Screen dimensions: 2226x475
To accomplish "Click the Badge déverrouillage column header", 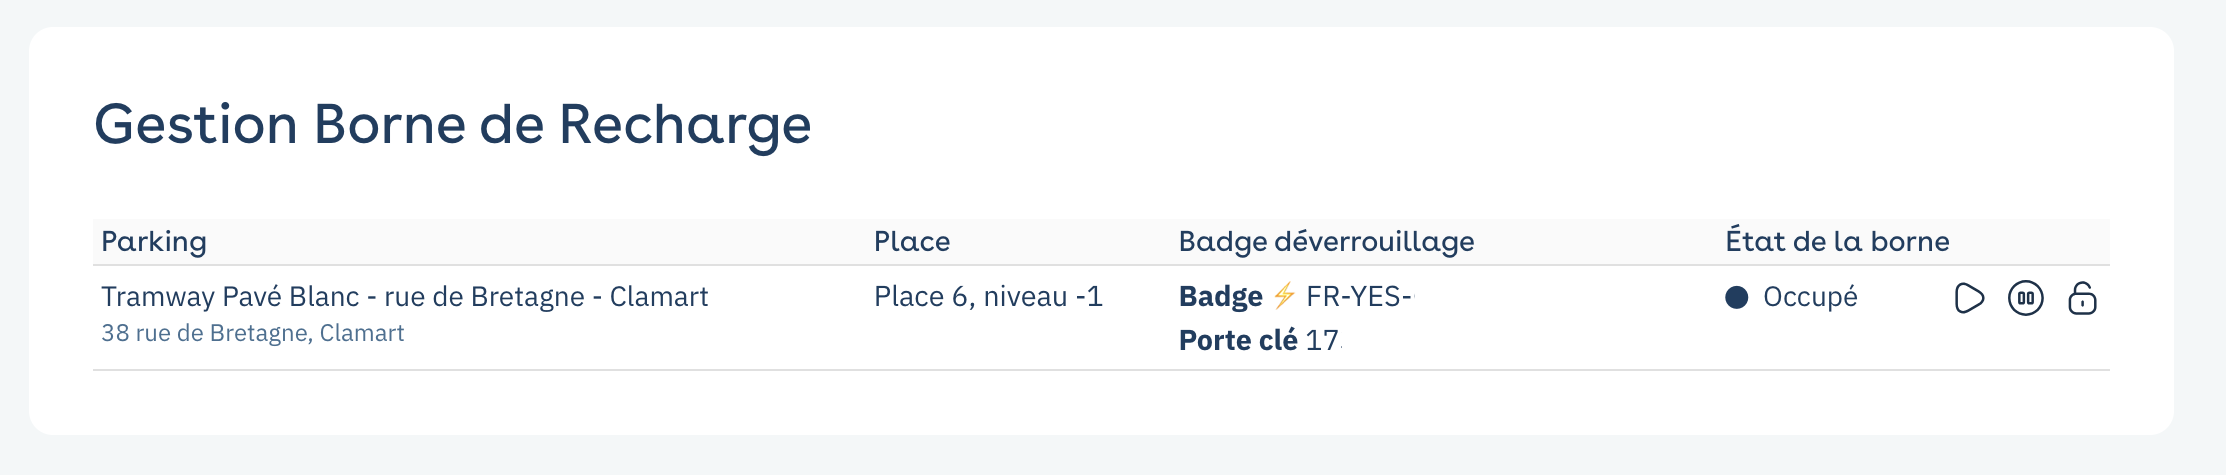I will [x=1326, y=241].
